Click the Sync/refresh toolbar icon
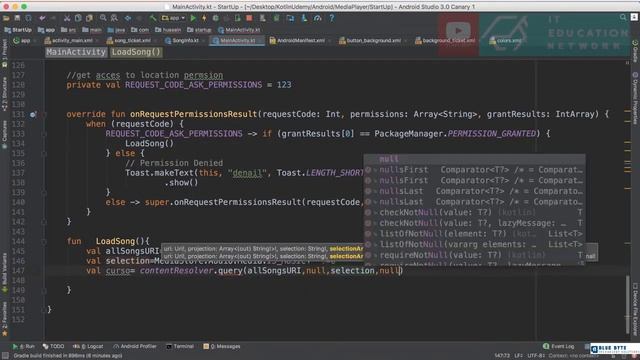Viewport: 640px width, 360px height. point(28,18)
